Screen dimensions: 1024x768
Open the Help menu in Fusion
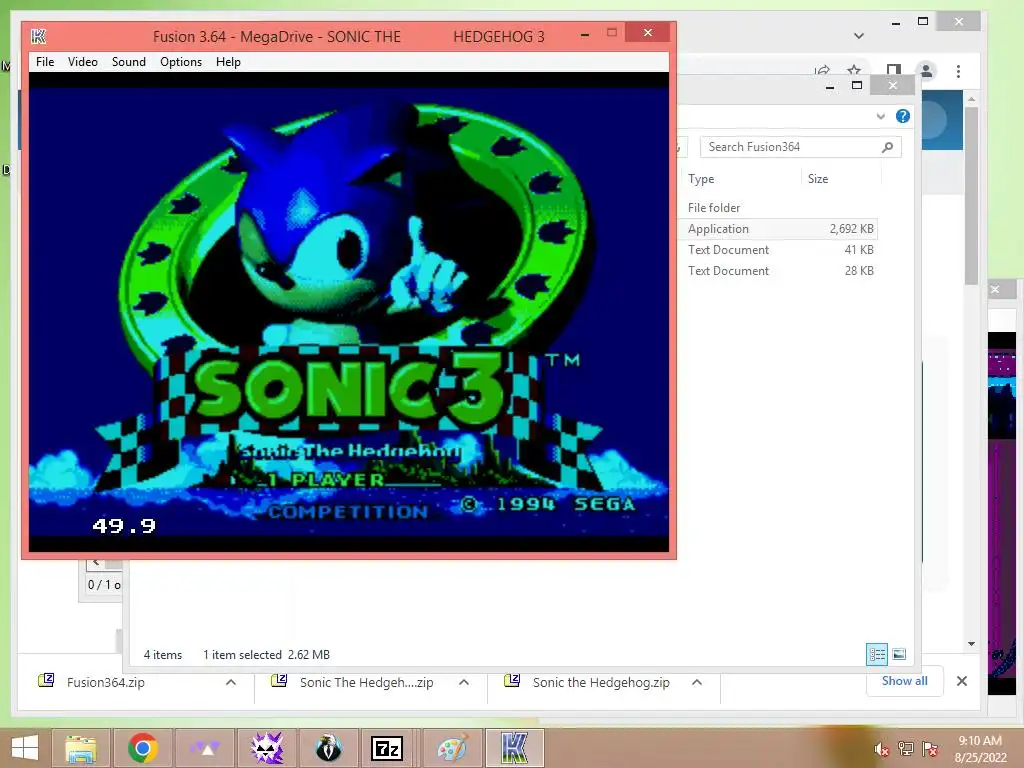(x=229, y=62)
